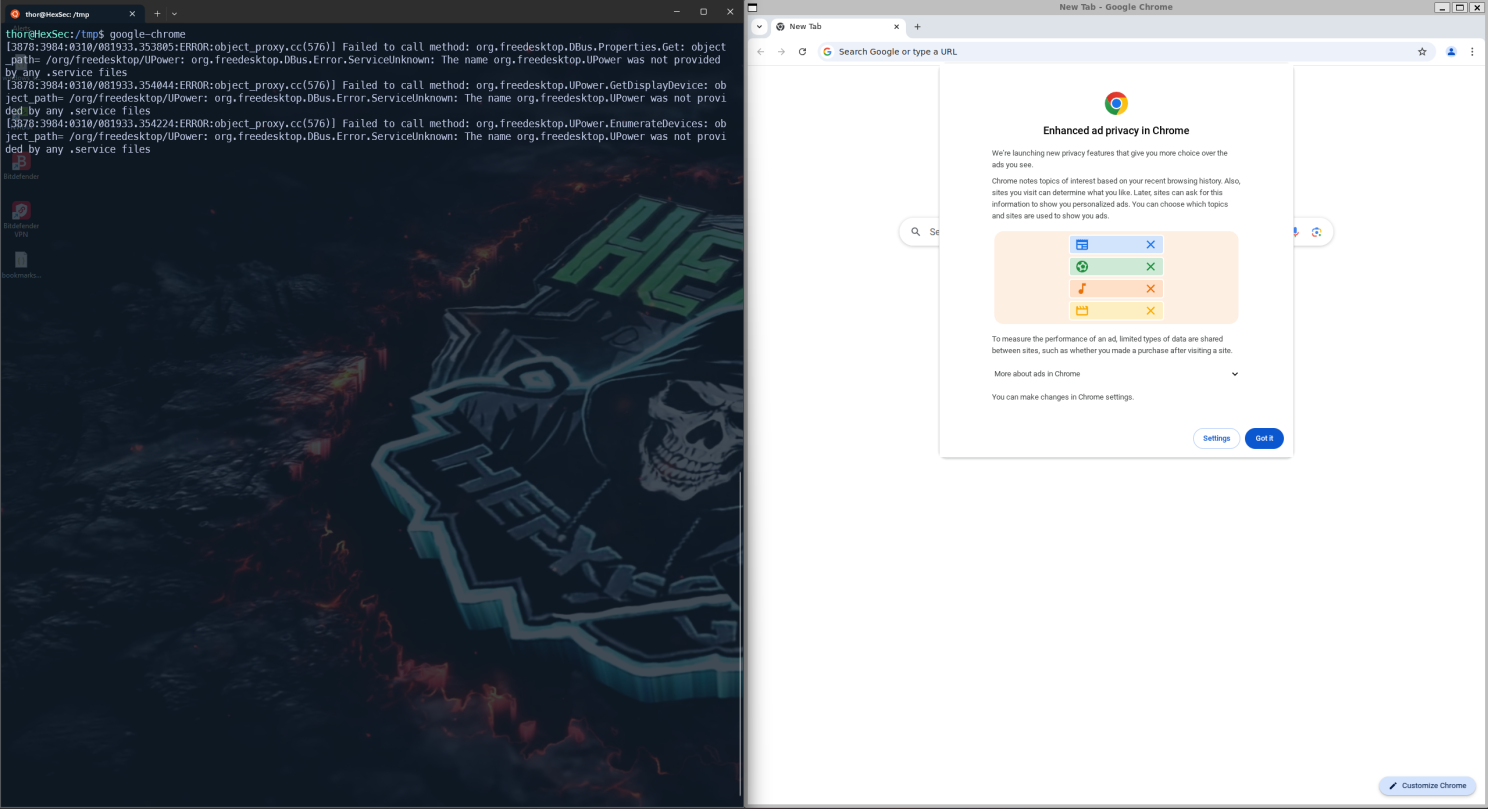Click the voice search microphone icon
The image size is (1488, 809).
(x=1296, y=232)
